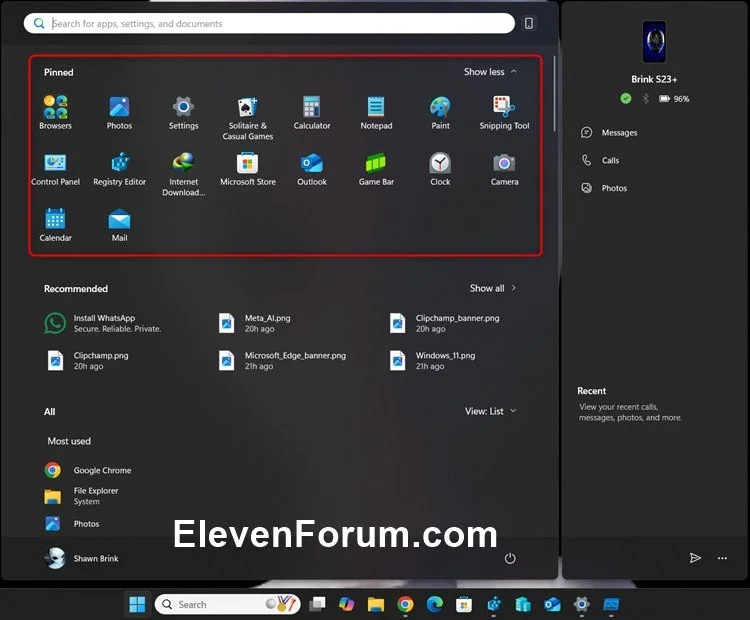Launch Registry Editor
The width and height of the screenshot is (750, 620).
[120, 169]
